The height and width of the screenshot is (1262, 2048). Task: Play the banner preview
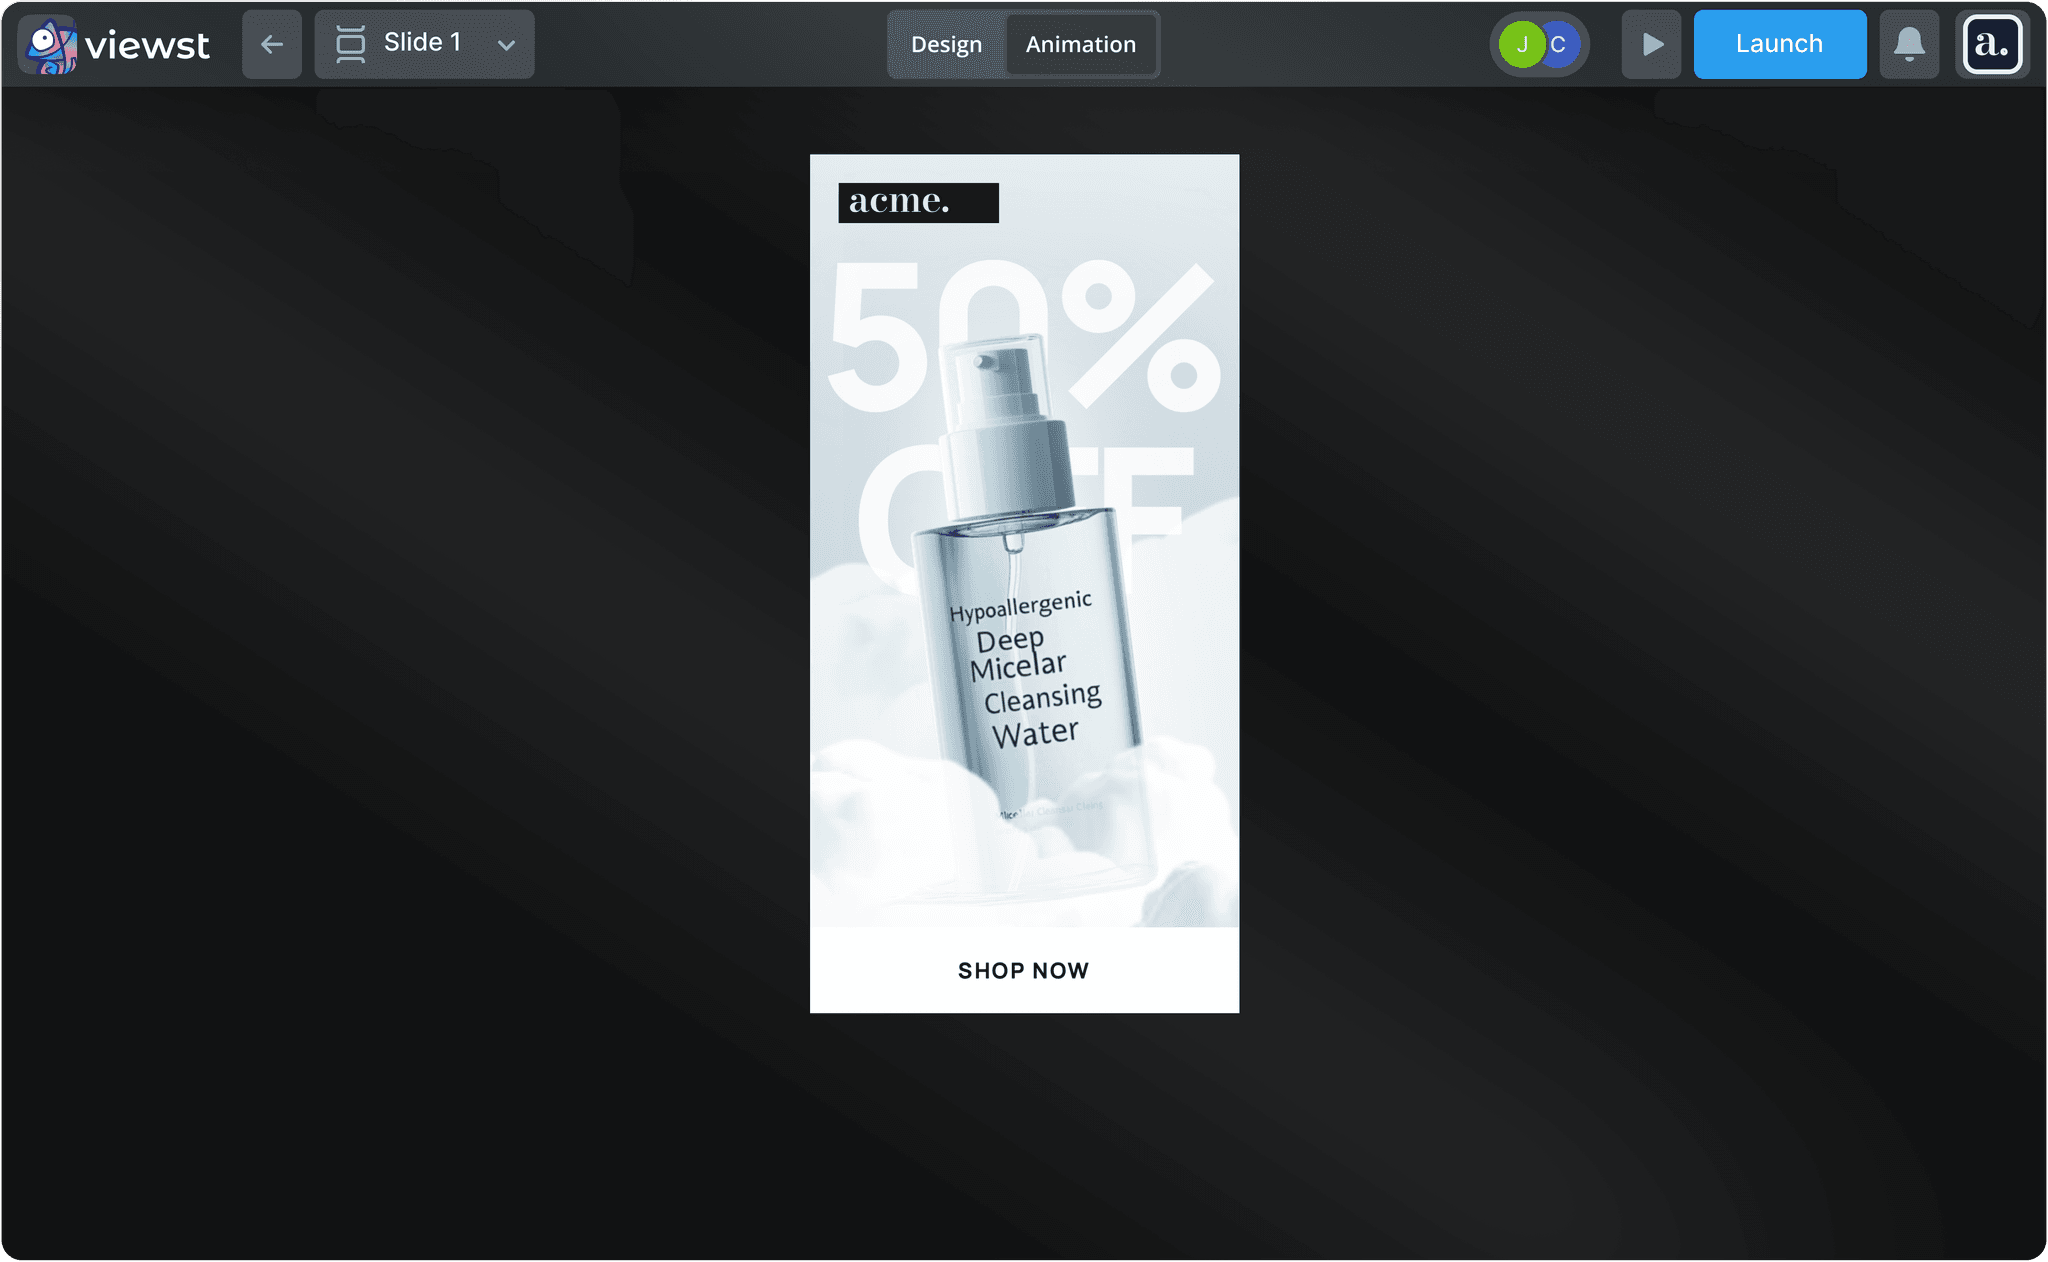click(1651, 45)
